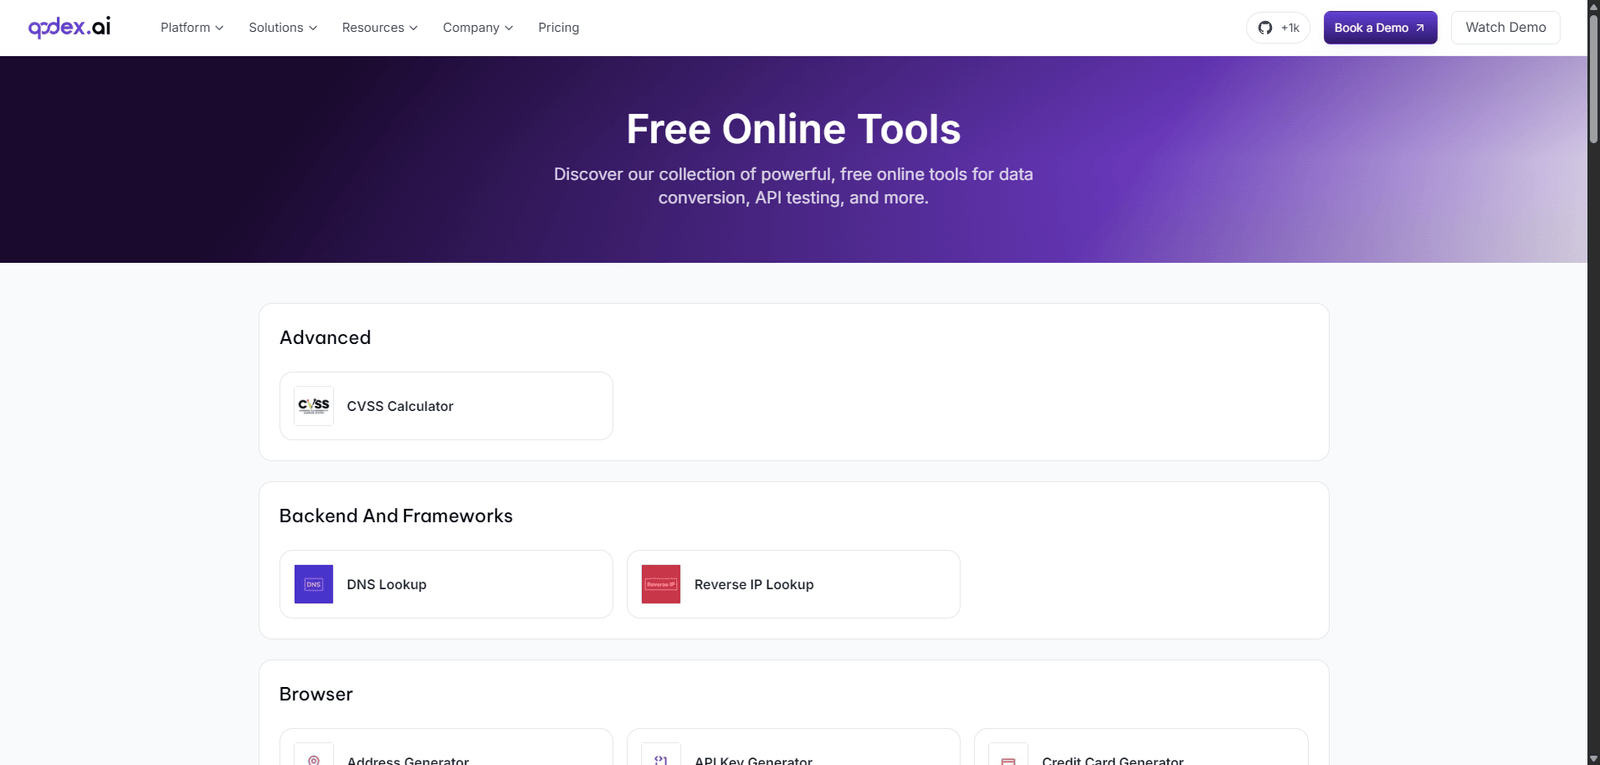Expand the Solutions dropdown menu
The image size is (1600, 765).
[283, 28]
